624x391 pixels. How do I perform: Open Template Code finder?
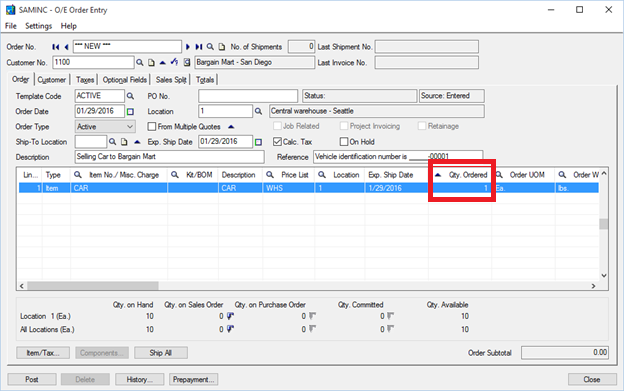(130, 96)
